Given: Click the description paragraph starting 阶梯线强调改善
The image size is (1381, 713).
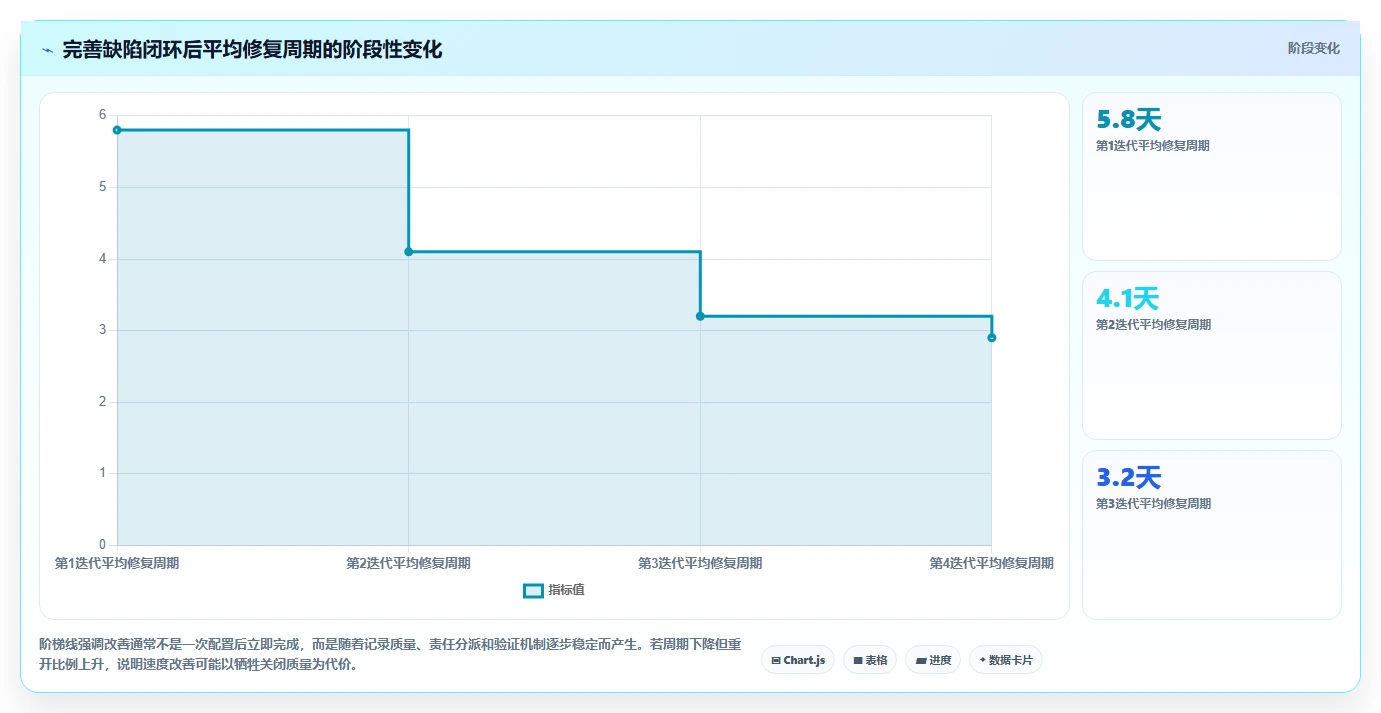Looking at the screenshot, I should point(390,654).
